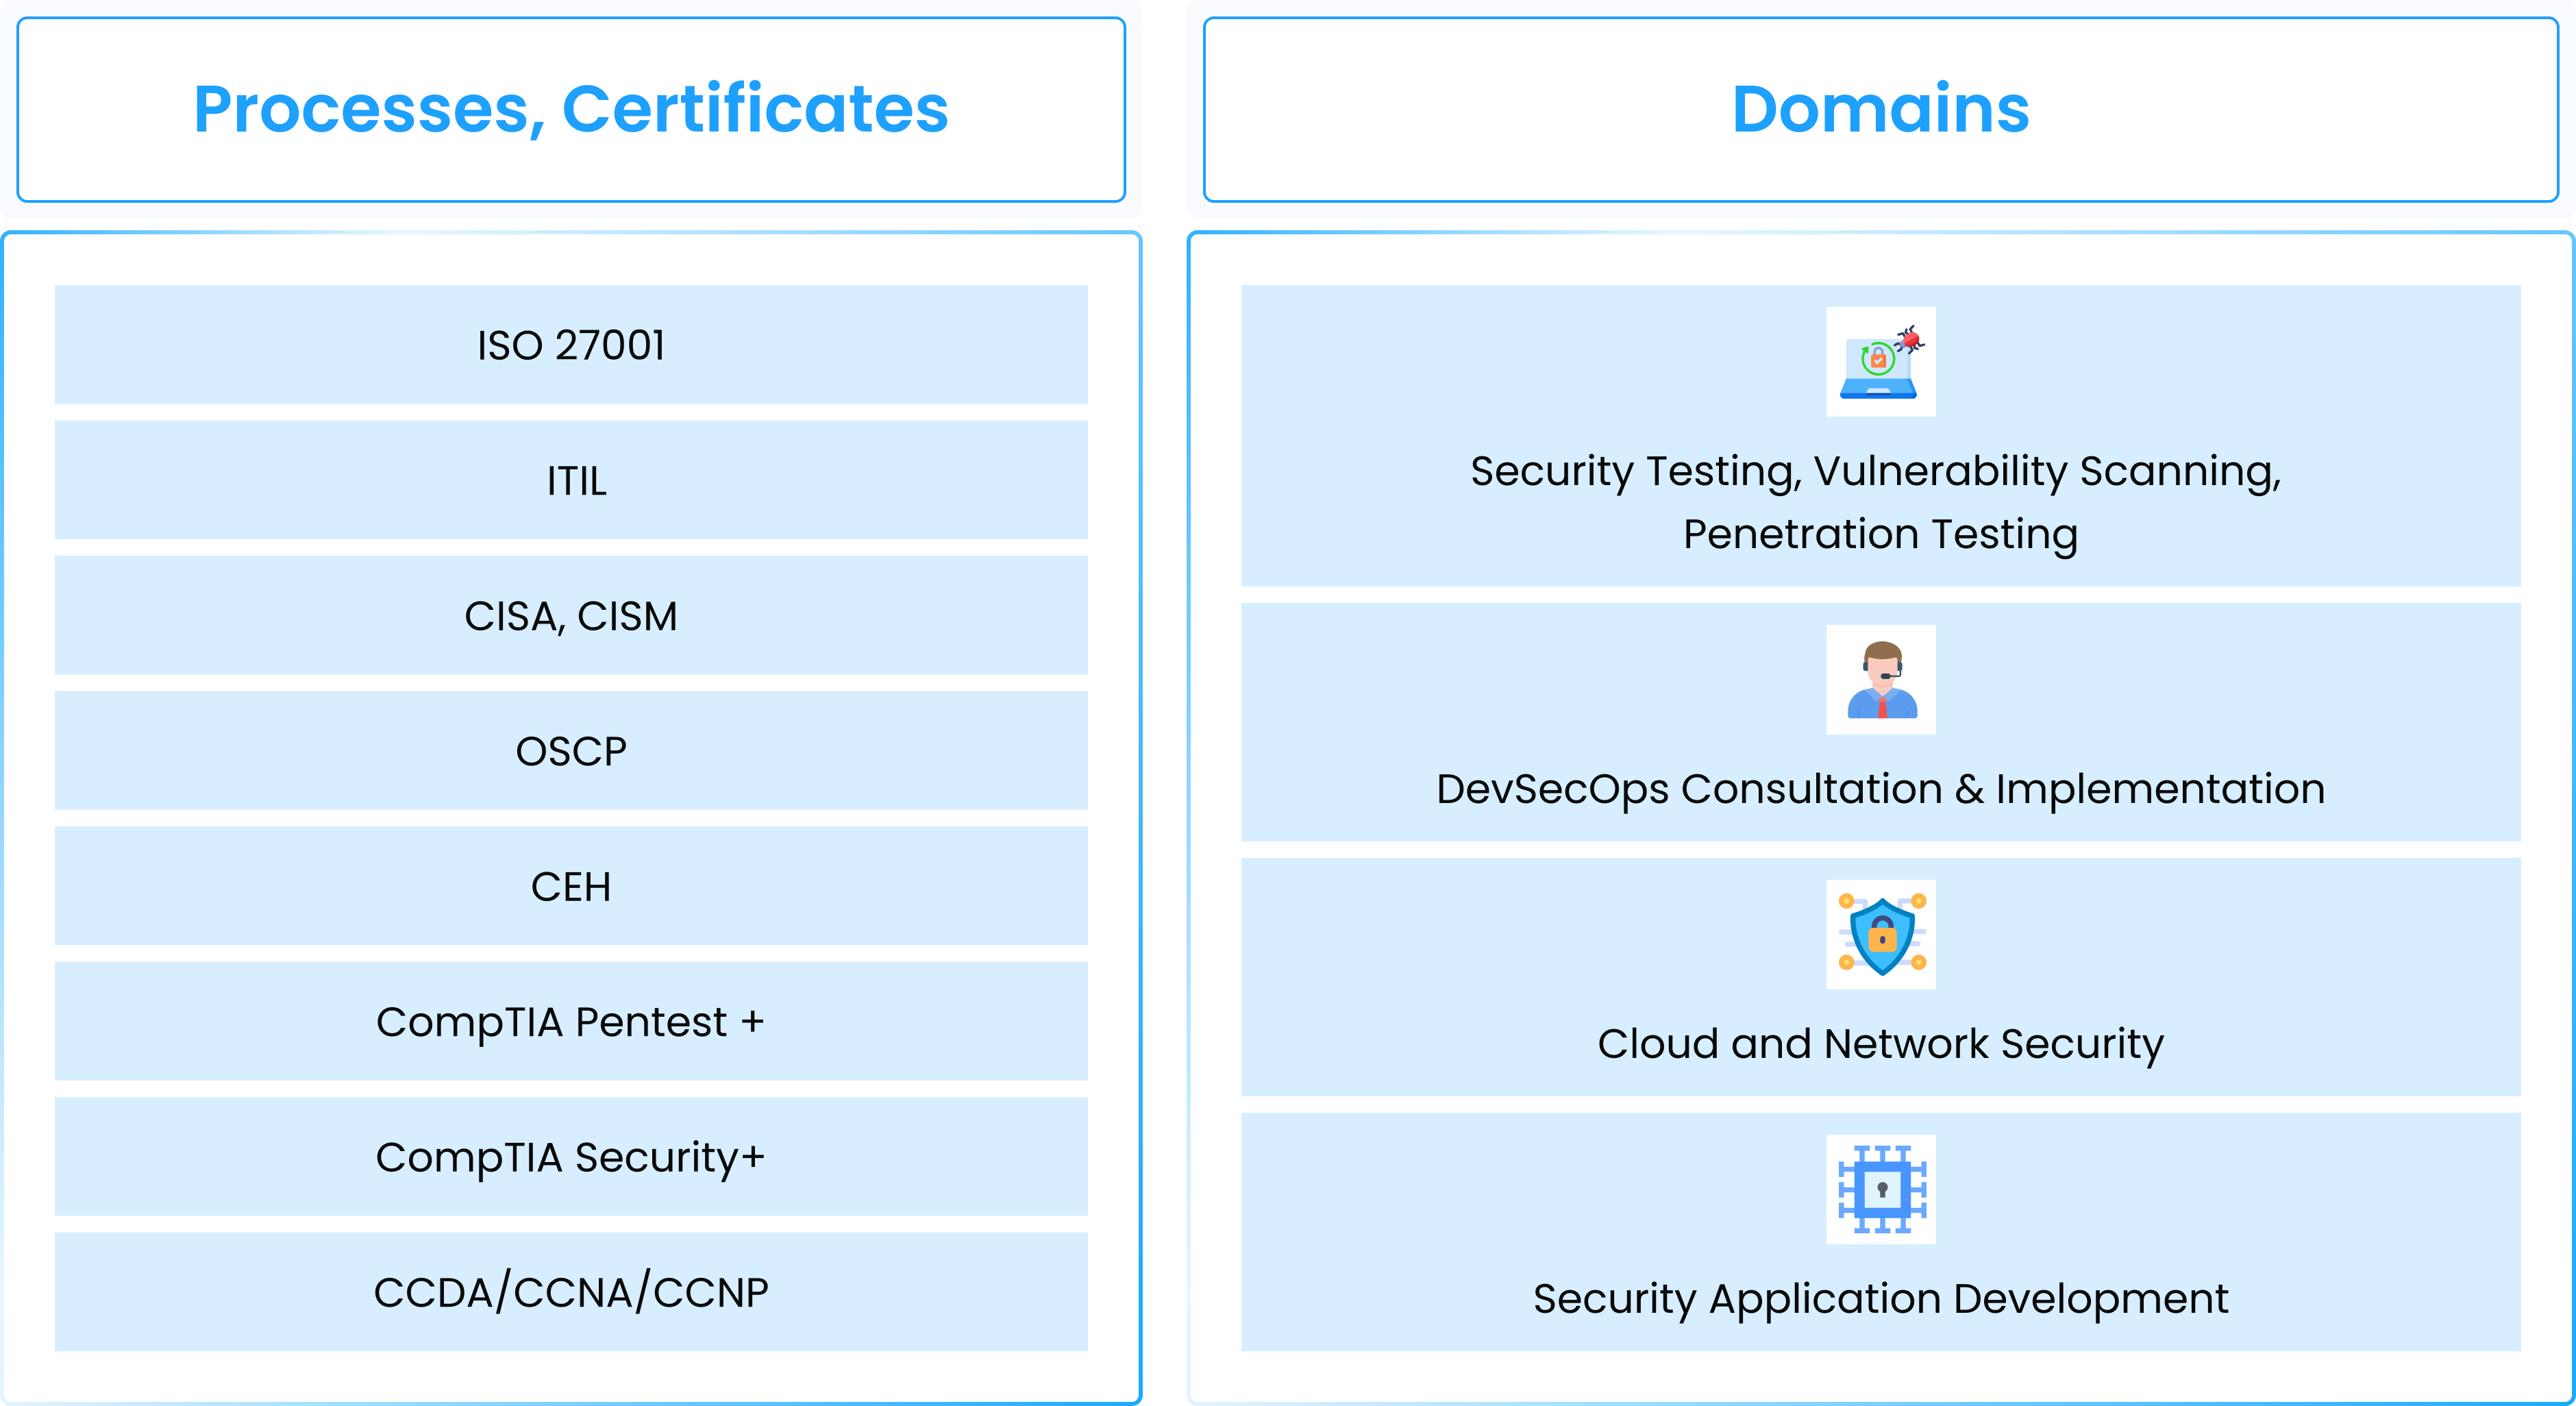
Task: Click the shield padlock network security icon
Action: tap(1880, 934)
